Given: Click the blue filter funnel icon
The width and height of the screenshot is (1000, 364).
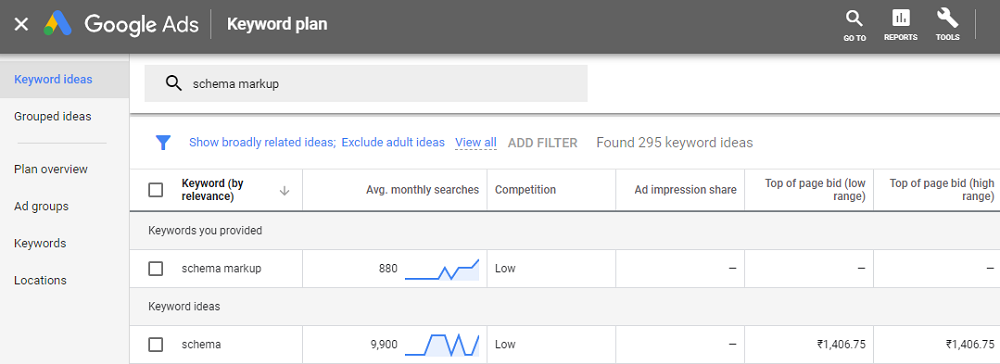Looking at the screenshot, I should click(164, 142).
